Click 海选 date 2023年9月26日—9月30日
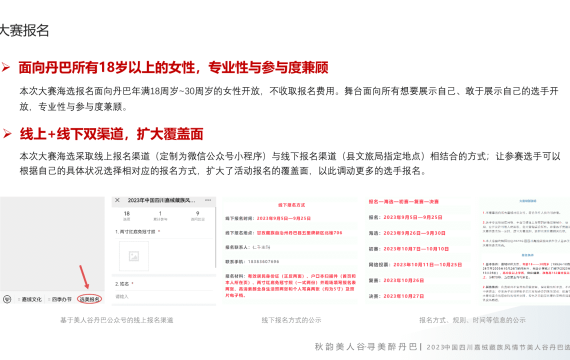Viewport: 570px width, 360px height. click(414, 233)
